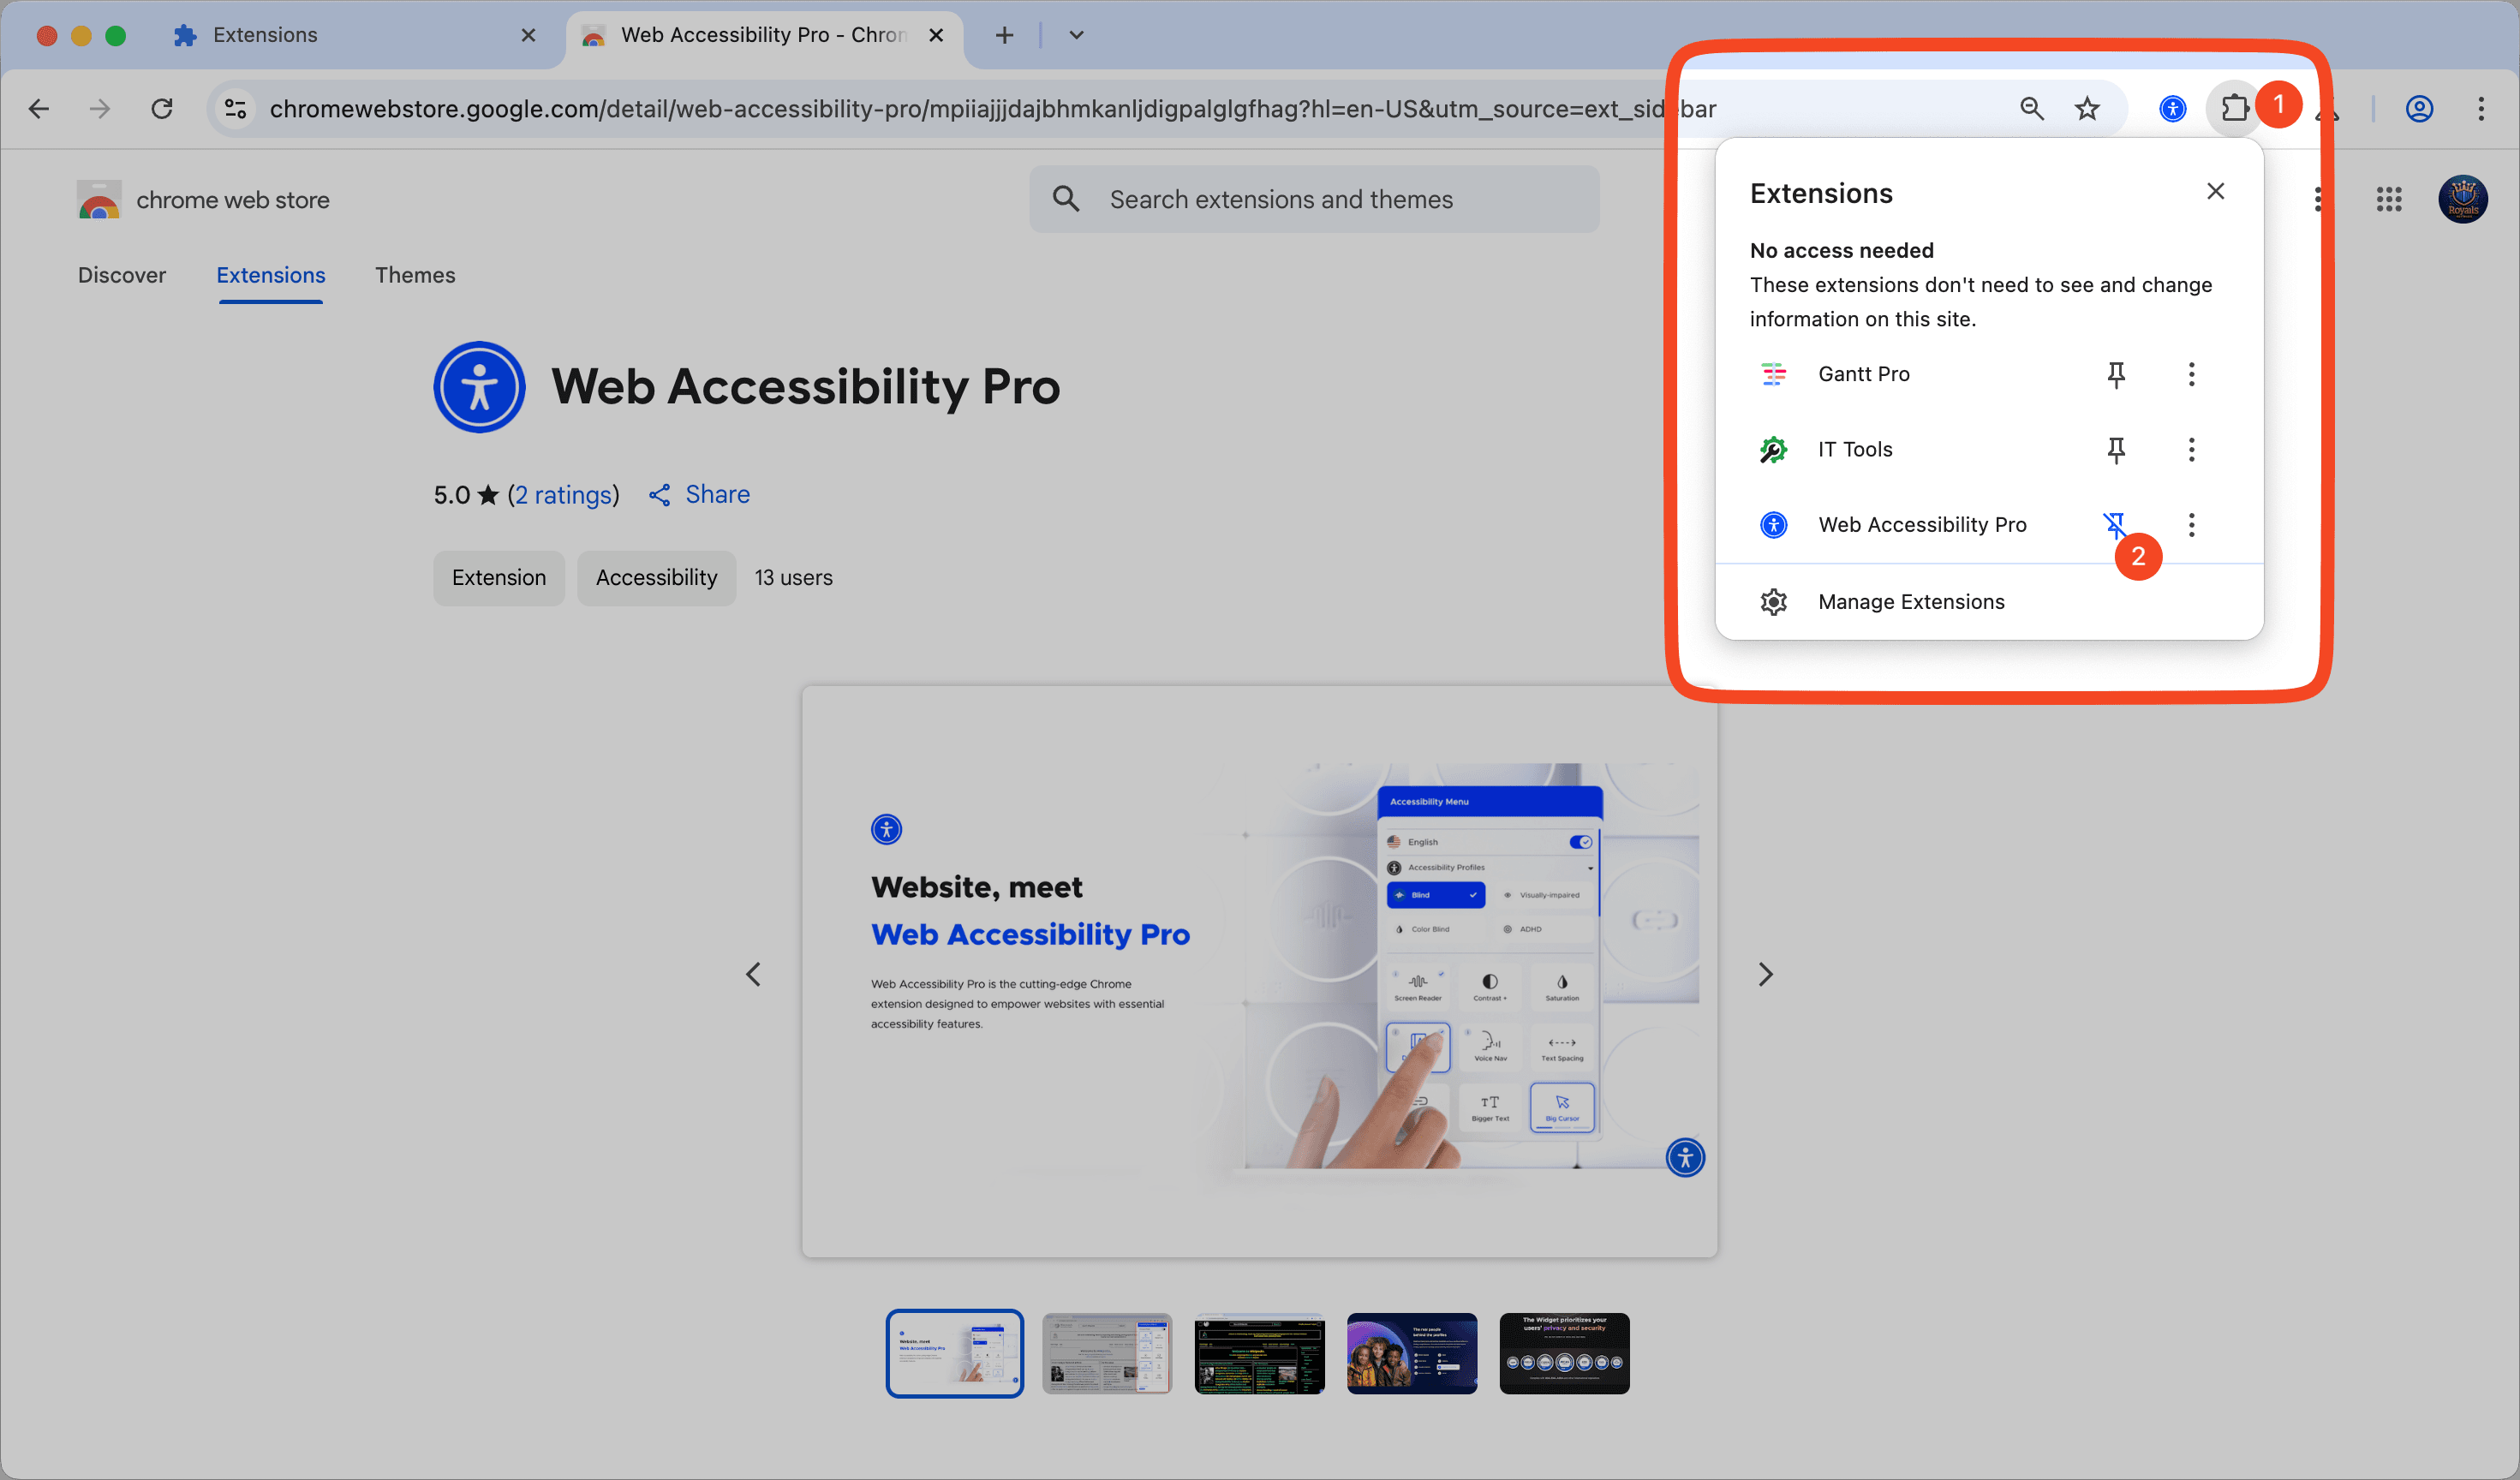
Task: Click the pinned Web Accessibility Pro toolbar icon
Action: pyautogui.click(x=2172, y=108)
